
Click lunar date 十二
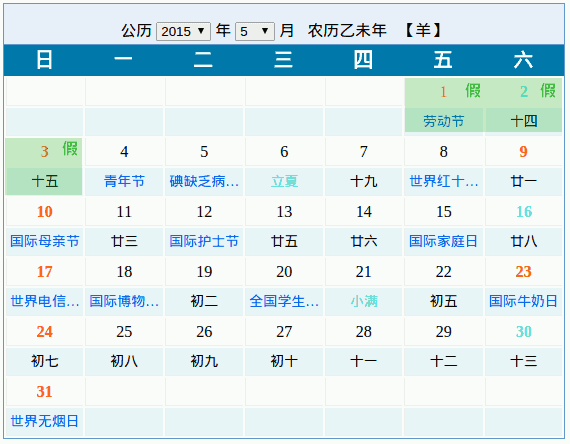click(x=443, y=361)
